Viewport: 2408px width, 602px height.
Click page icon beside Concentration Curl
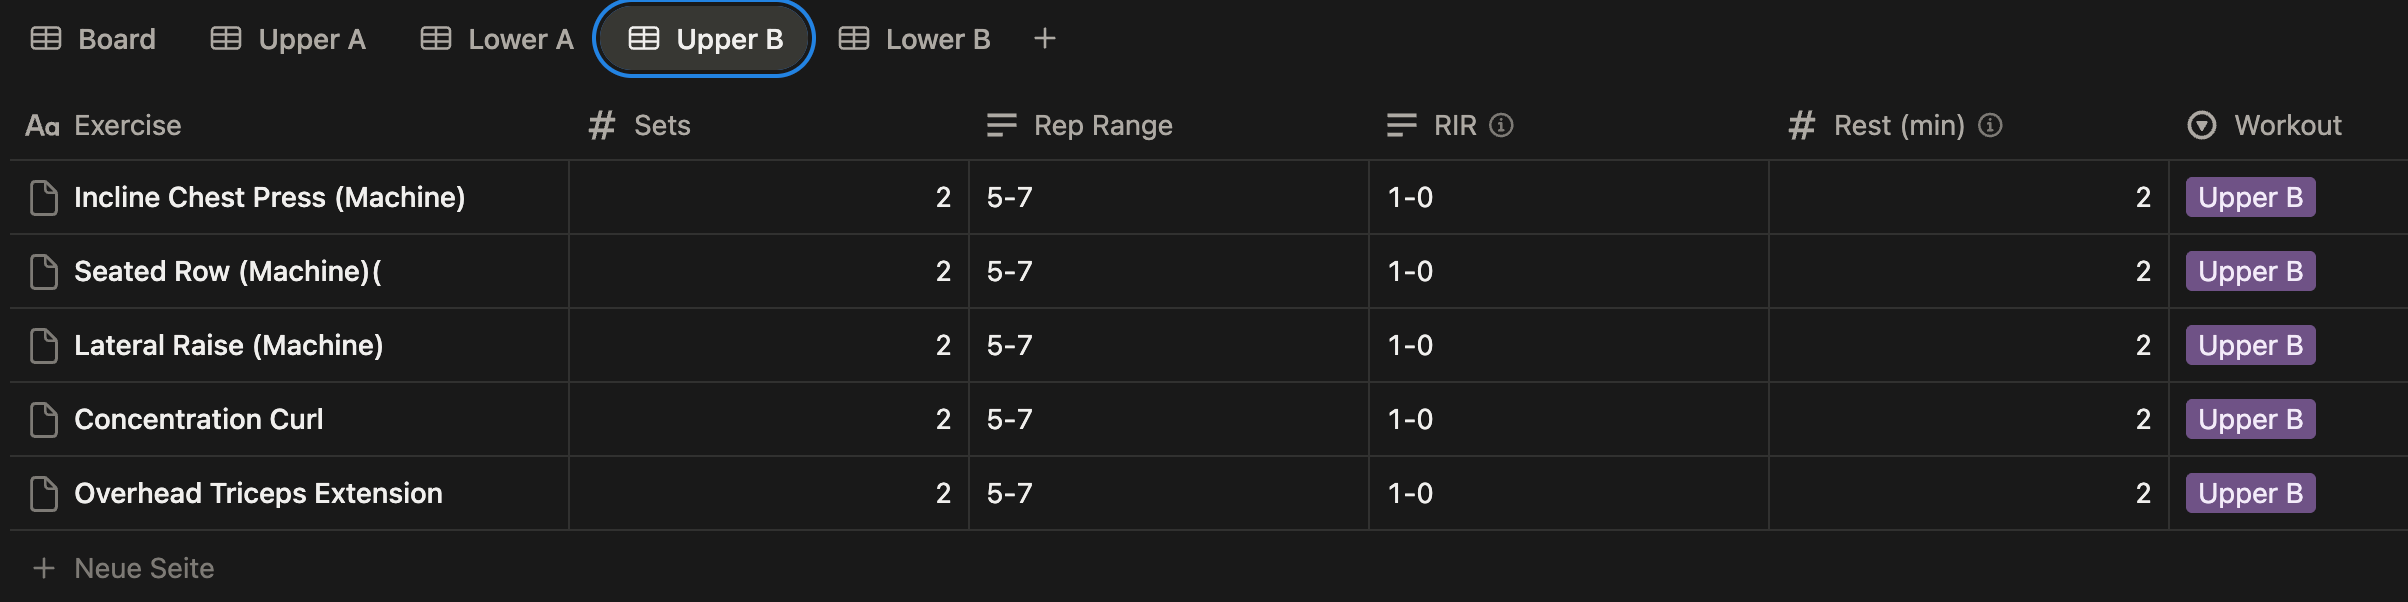click(x=44, y=420)
